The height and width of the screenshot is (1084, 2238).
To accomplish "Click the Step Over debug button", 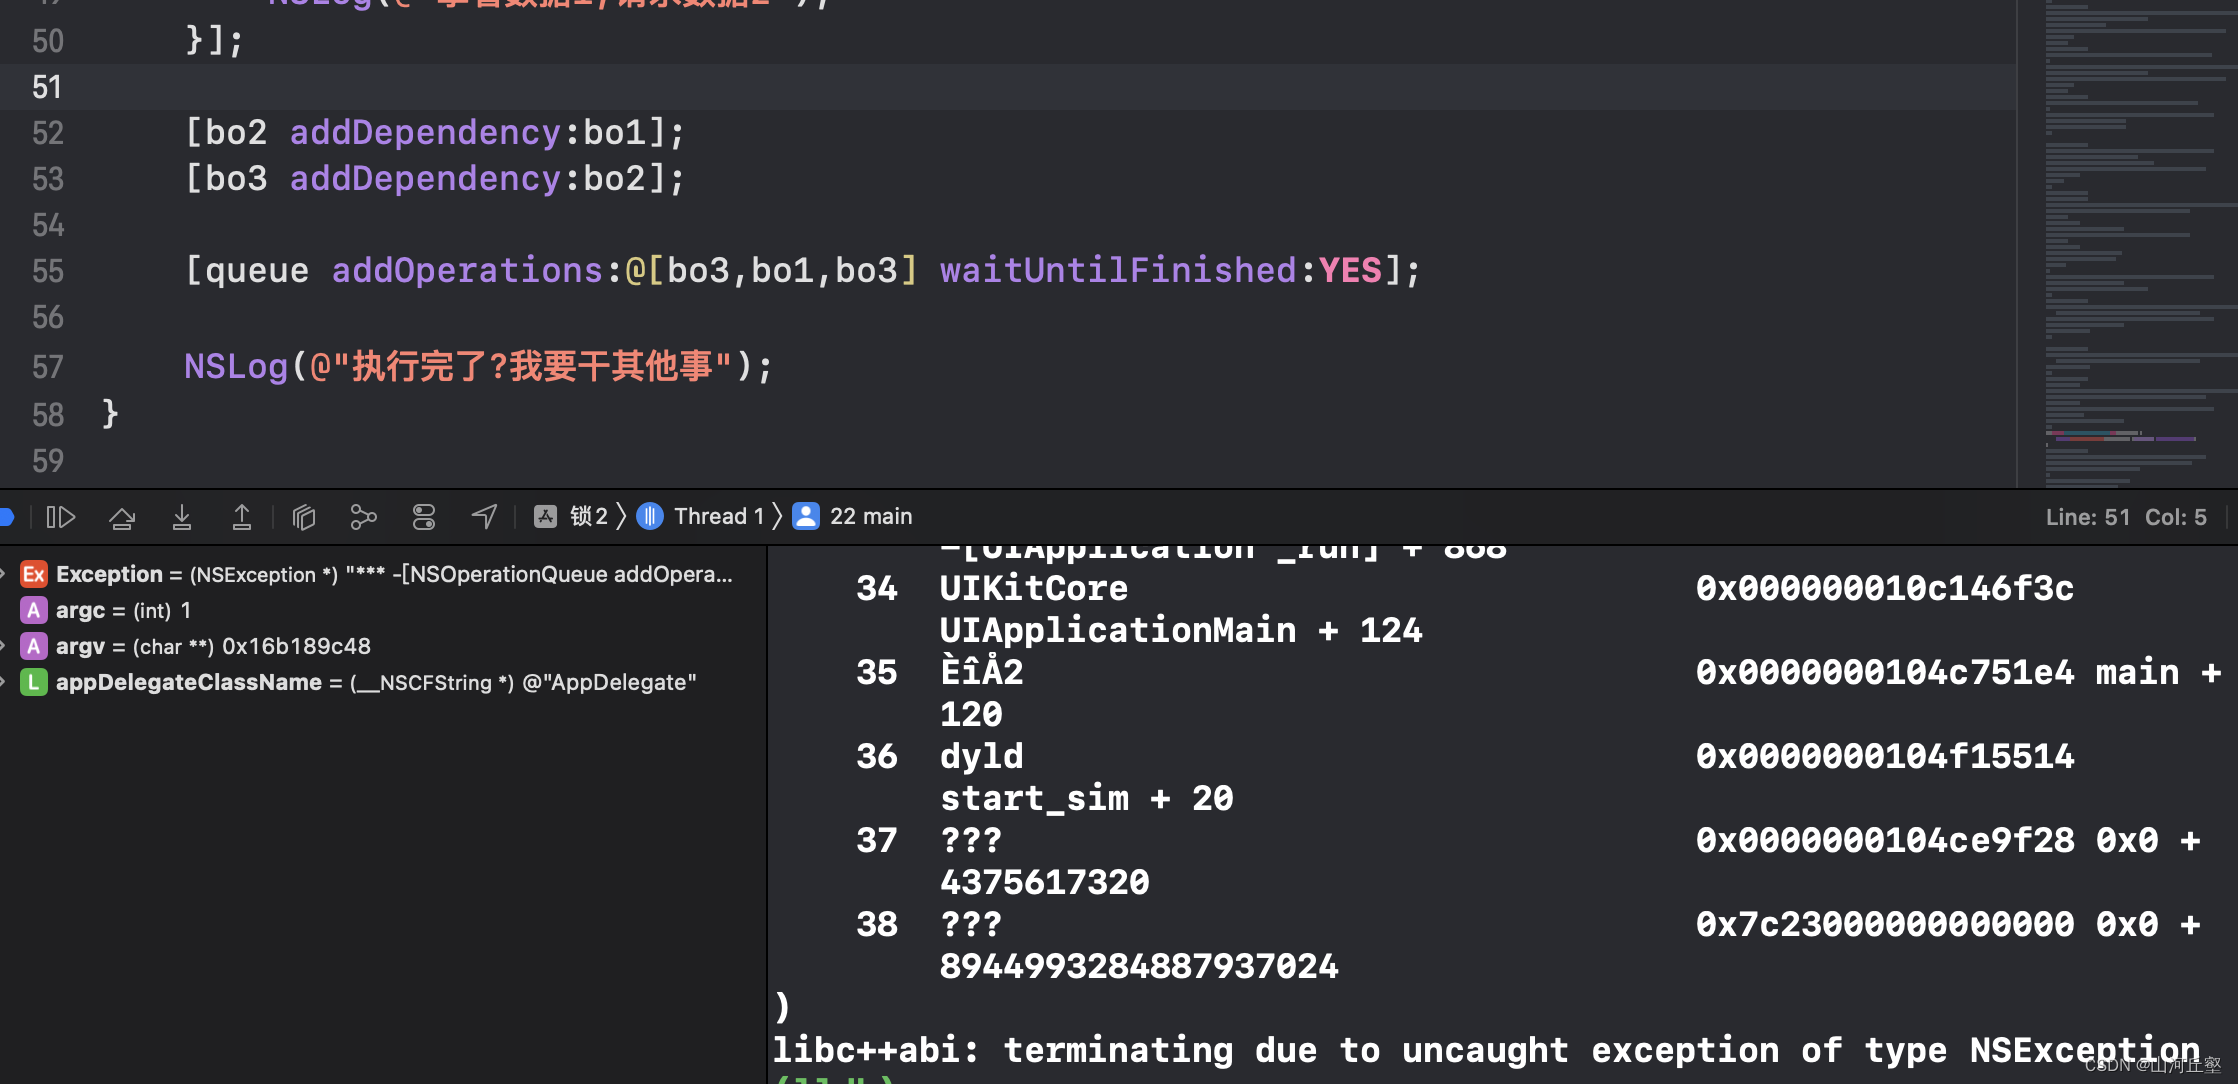I will pos(122,517).
